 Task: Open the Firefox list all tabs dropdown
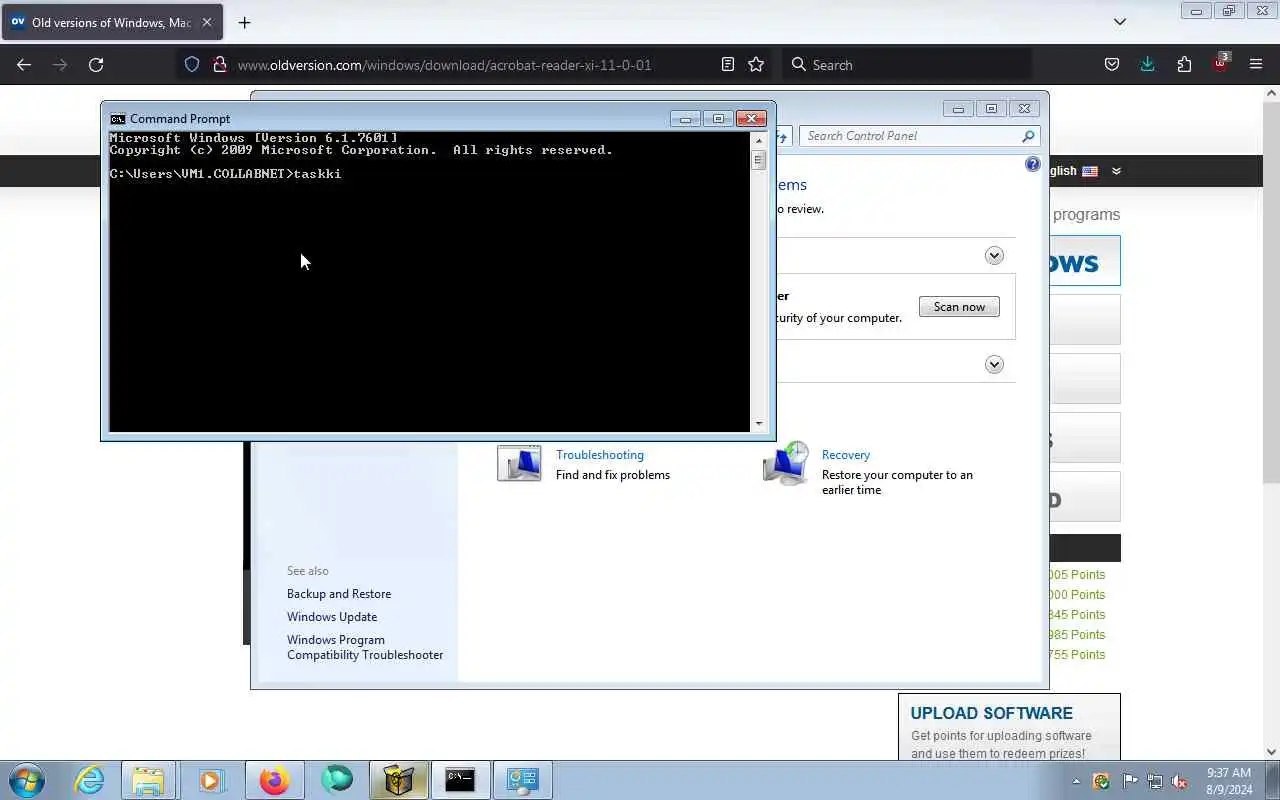point(1120,22)
